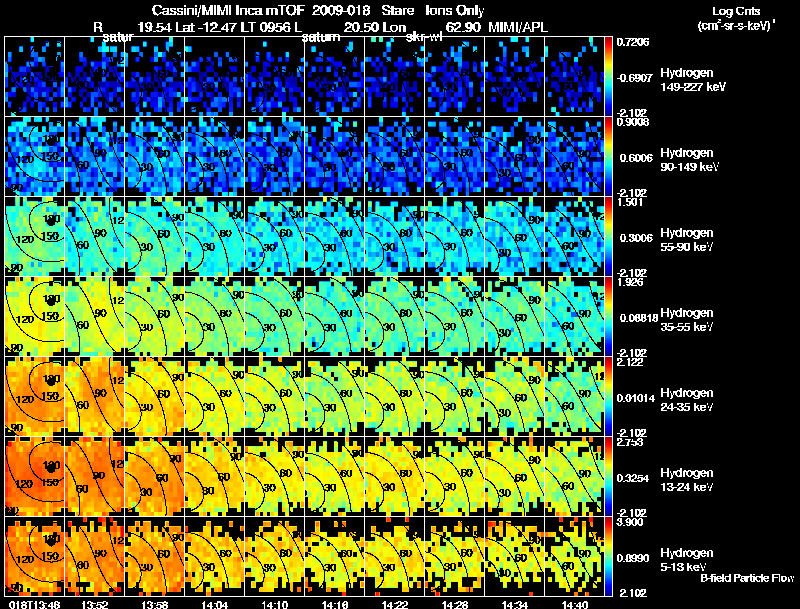Click the "Hydrogen 35-55 keV" row label
This screenshot has height=609, width=800.
686,320
